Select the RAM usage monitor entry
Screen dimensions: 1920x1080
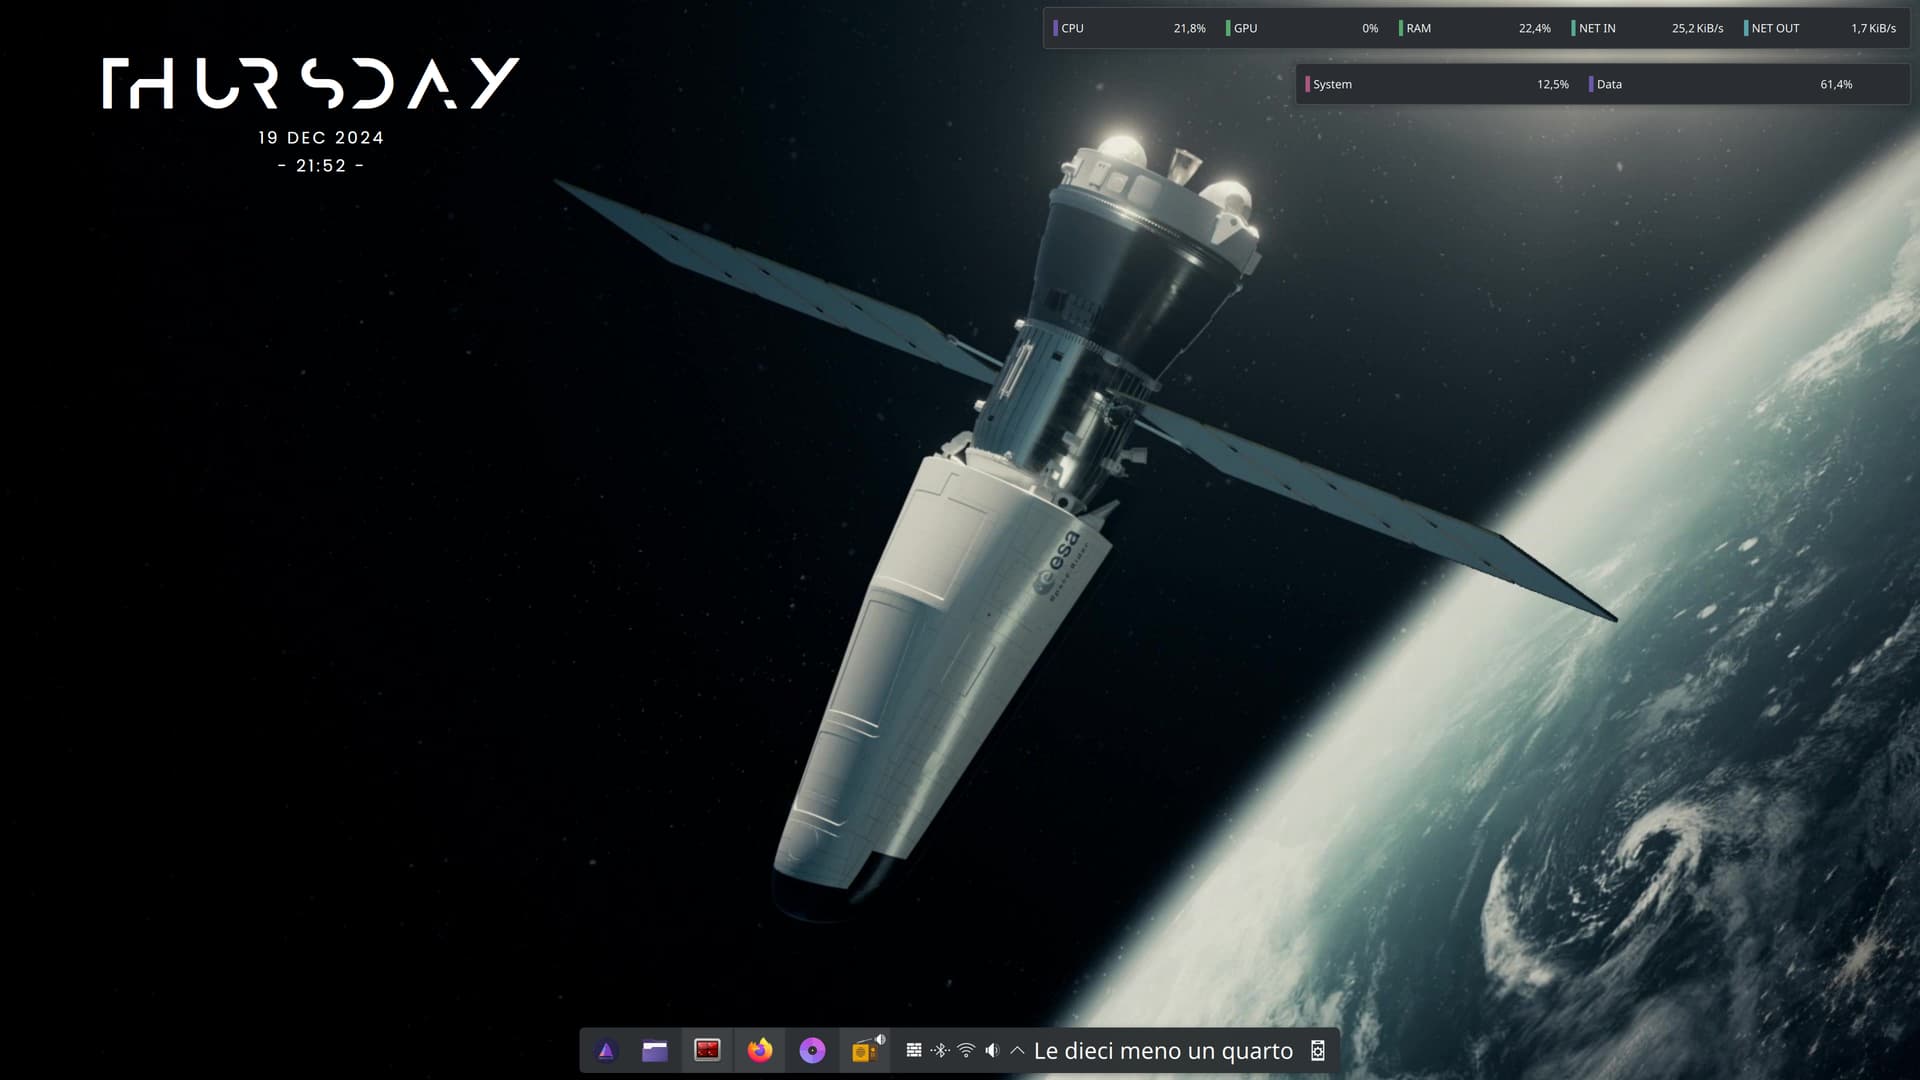pos(1475,28)
